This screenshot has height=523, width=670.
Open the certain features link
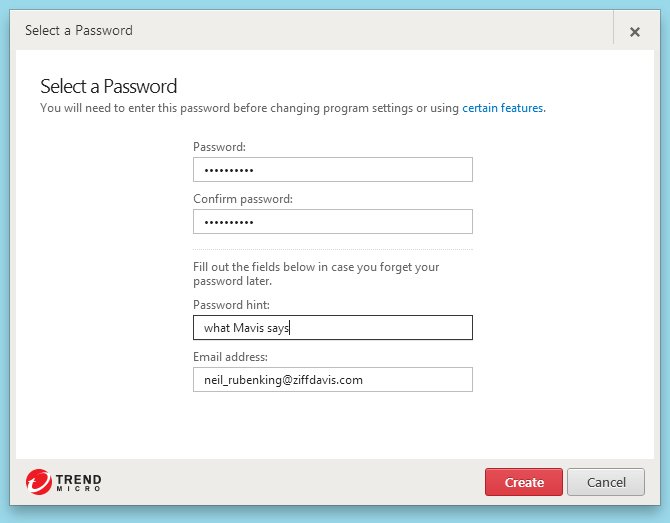point(502,108)
